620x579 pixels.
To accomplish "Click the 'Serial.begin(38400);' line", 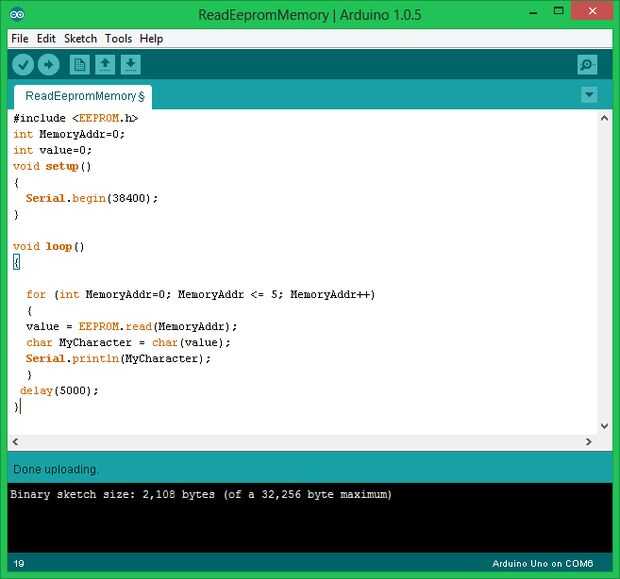I will [x=92, y=198].
